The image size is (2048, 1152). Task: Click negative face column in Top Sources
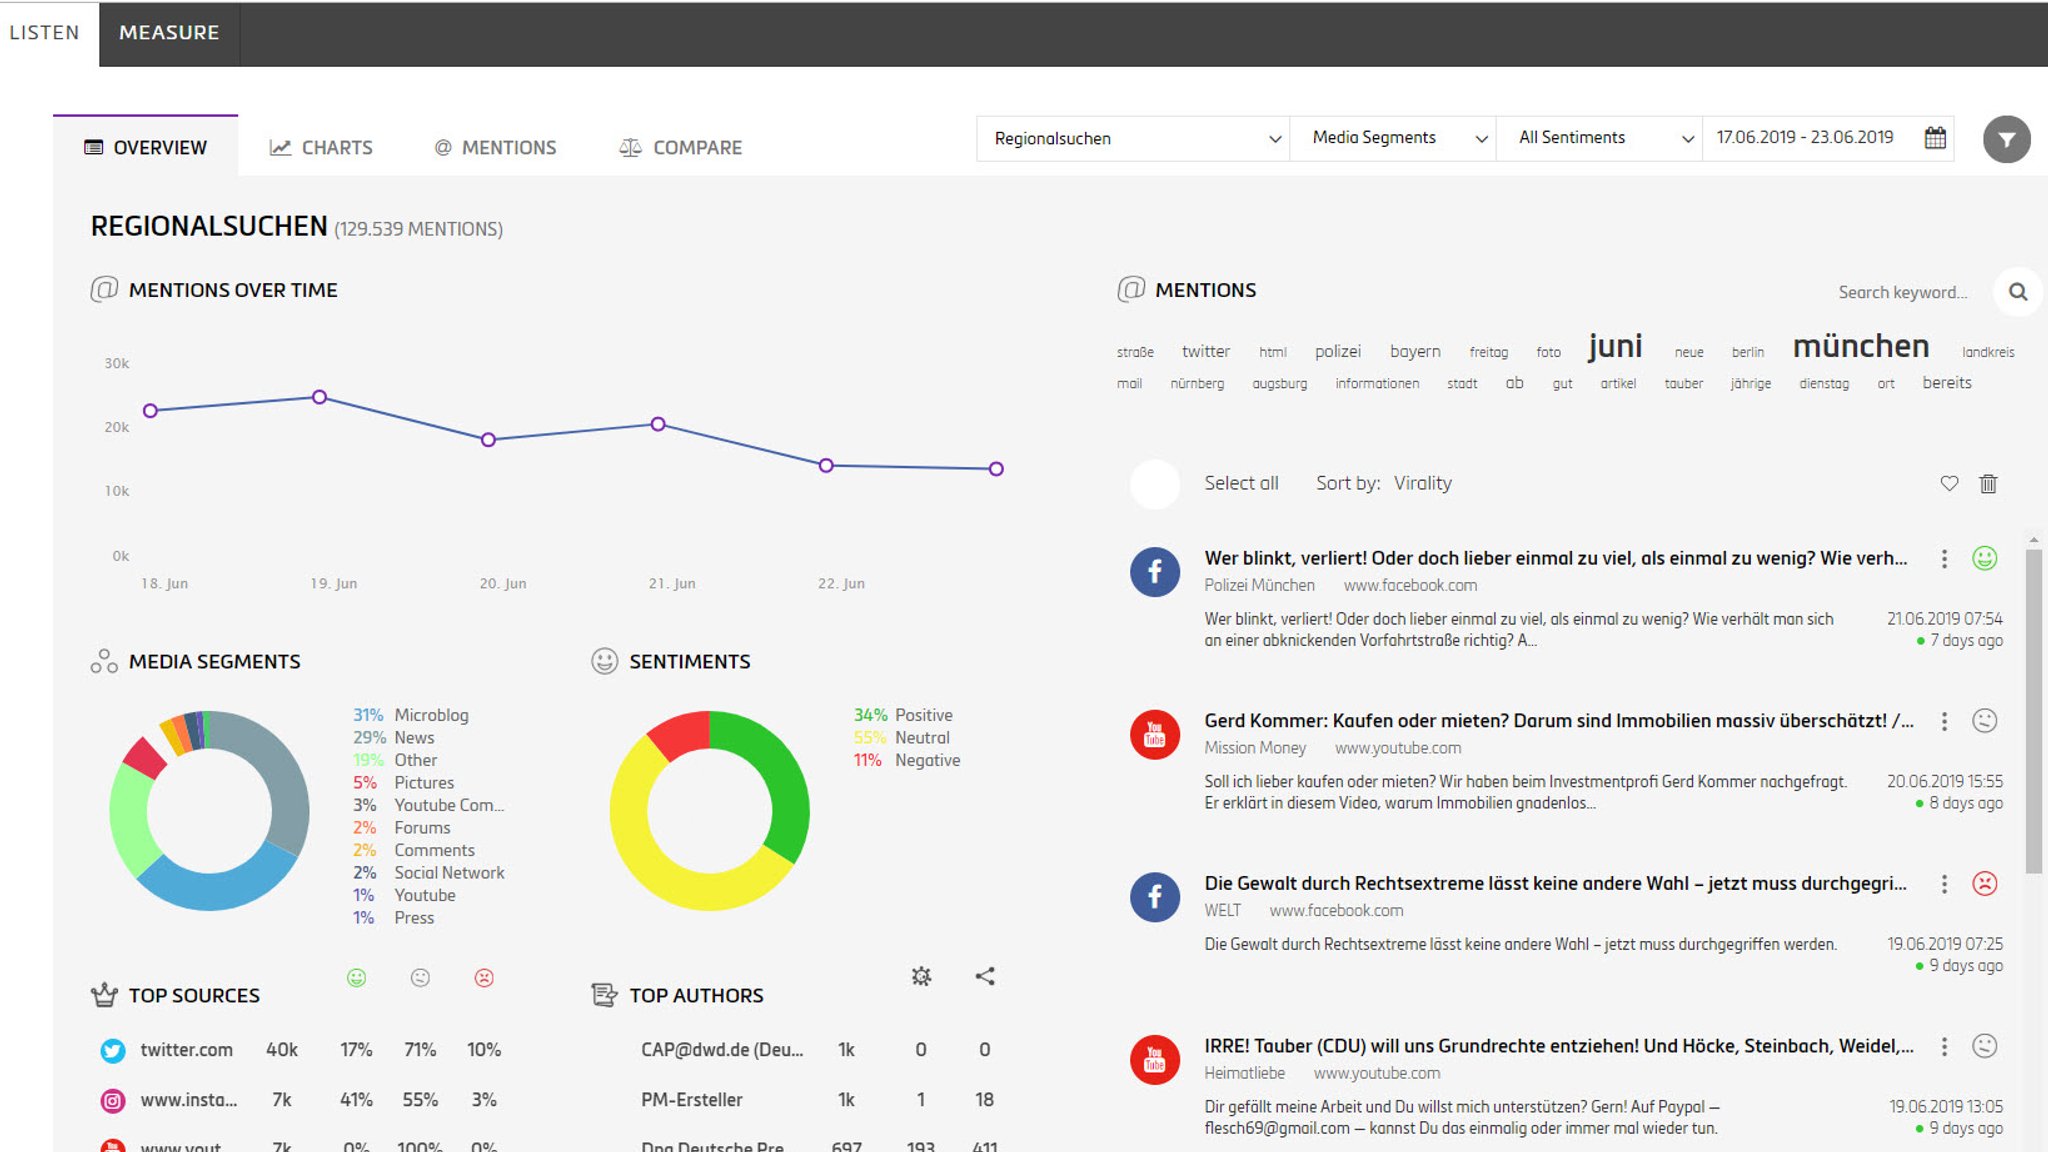pos(484,978)
